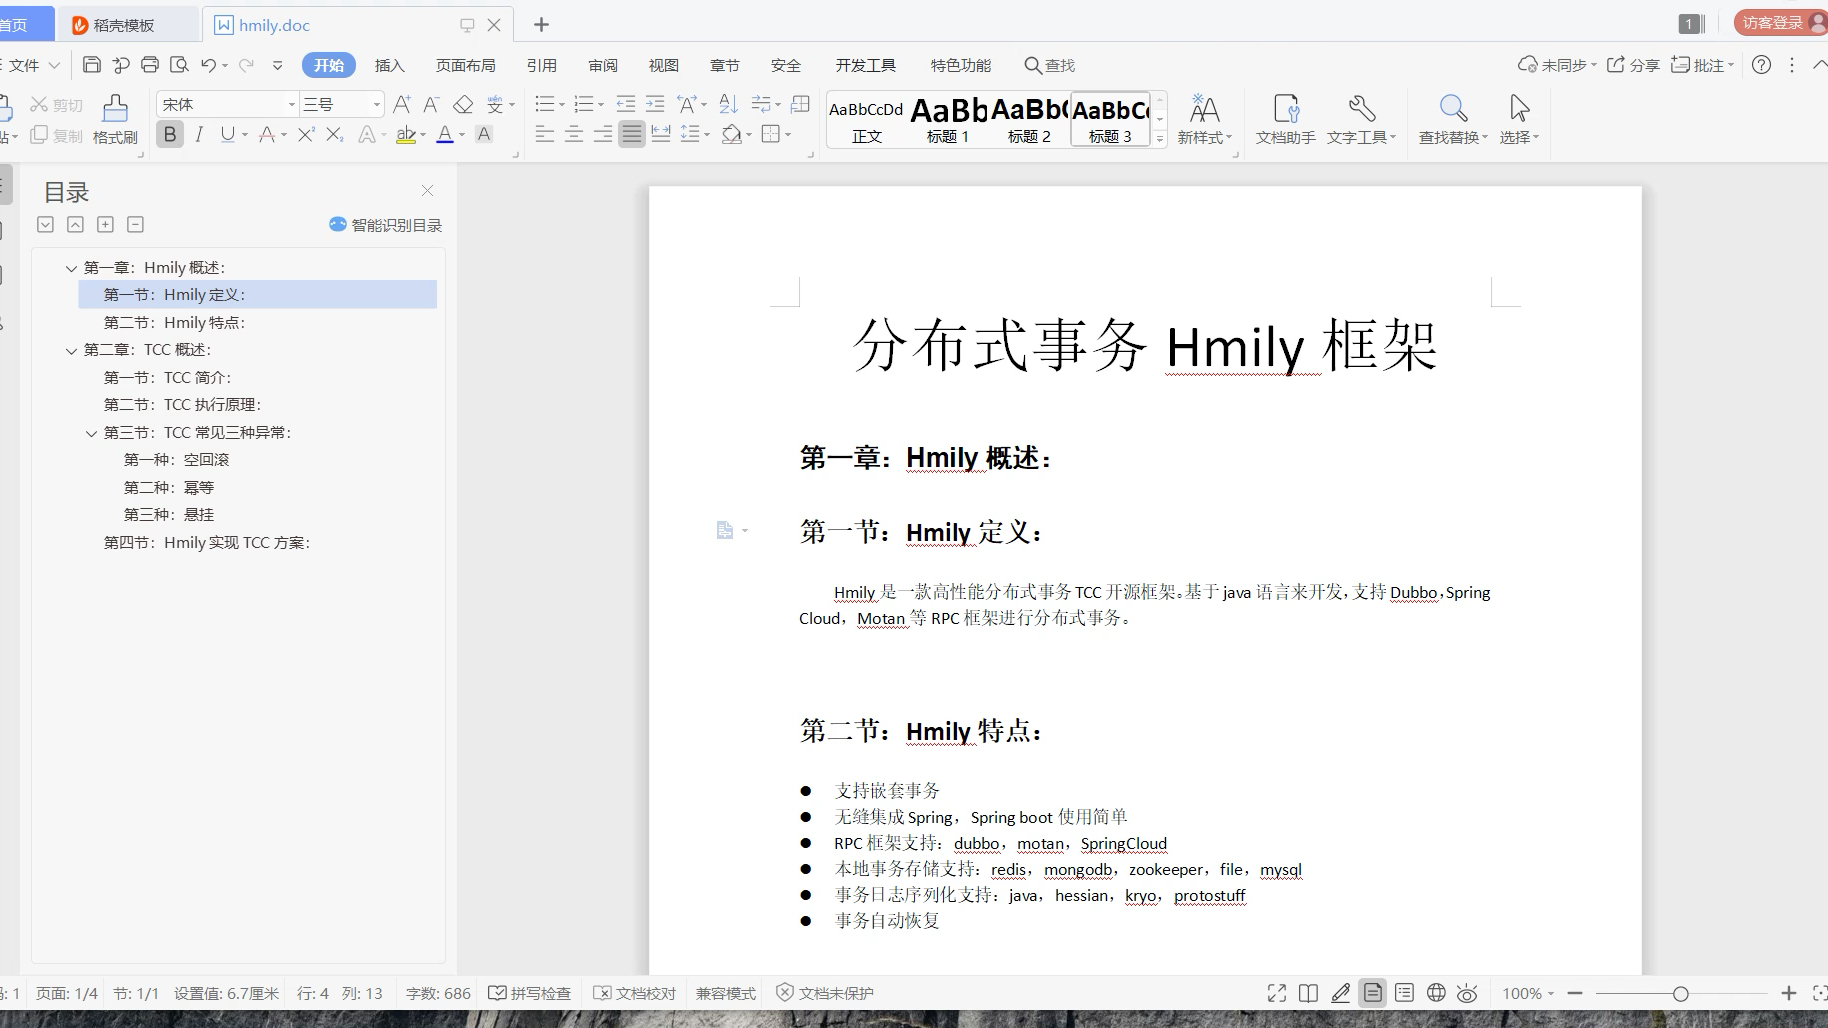
Task: Click 文档校对 in status bar
Action: (x=635, y=993)
